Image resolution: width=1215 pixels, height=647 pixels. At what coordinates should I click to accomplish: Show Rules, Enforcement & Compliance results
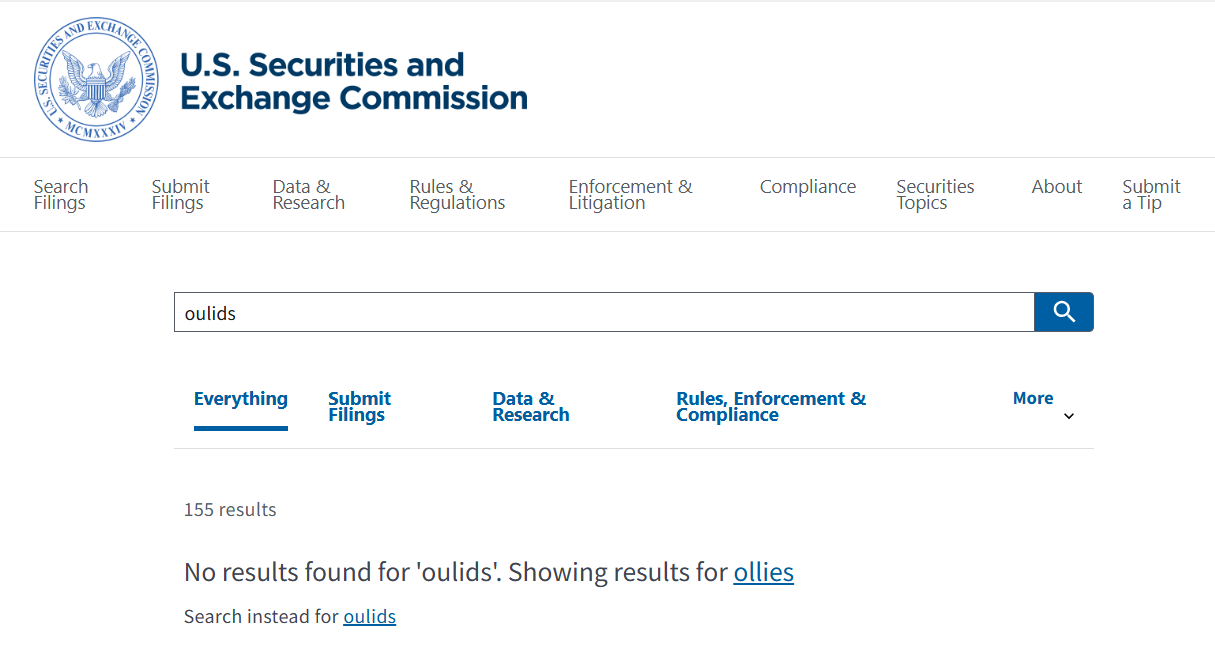tap(771, 407)
